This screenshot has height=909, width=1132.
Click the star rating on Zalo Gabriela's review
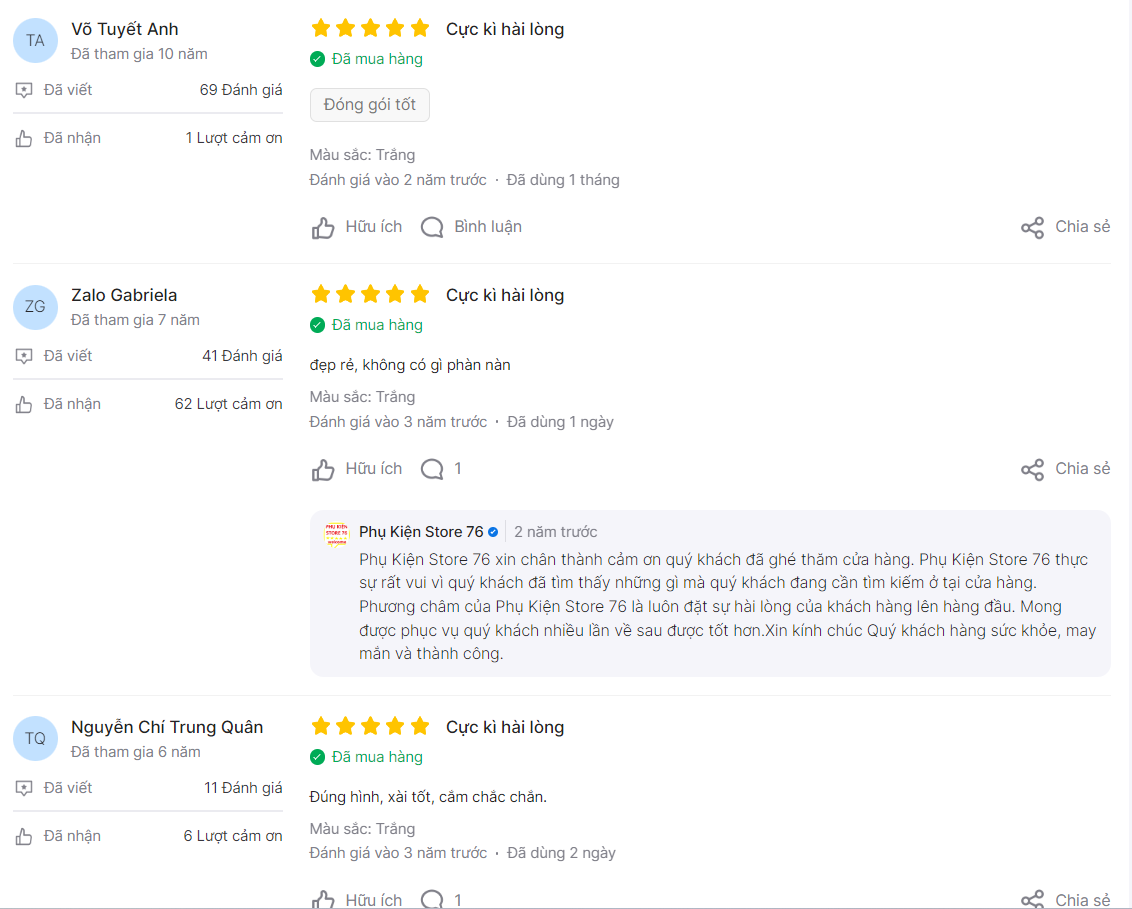370,295
